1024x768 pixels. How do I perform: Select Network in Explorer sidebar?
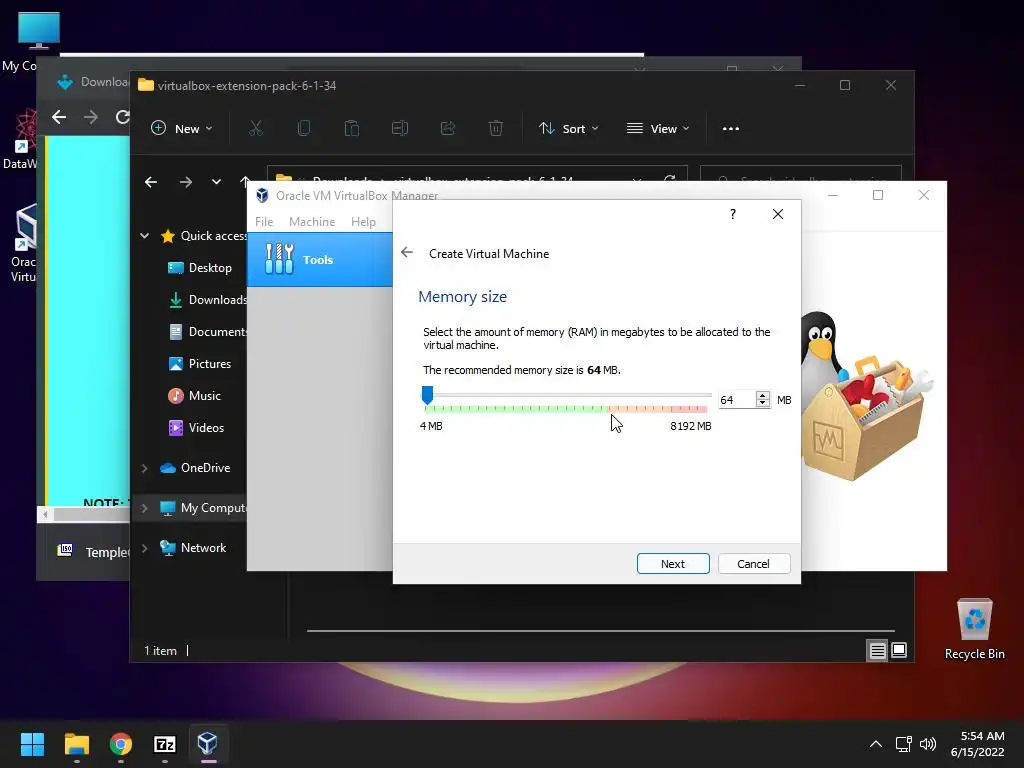tap(193, 548)
